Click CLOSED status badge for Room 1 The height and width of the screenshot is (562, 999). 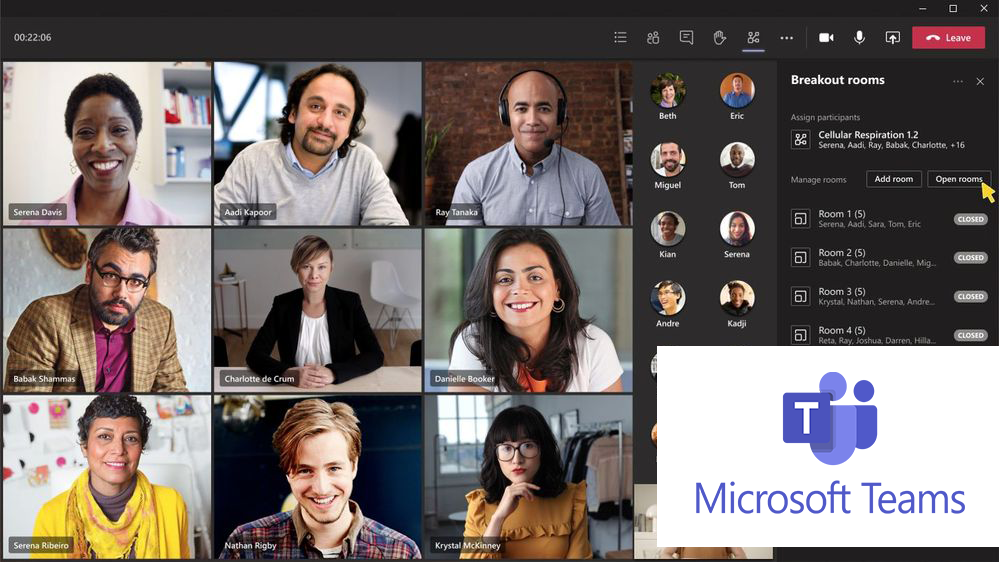970,219
